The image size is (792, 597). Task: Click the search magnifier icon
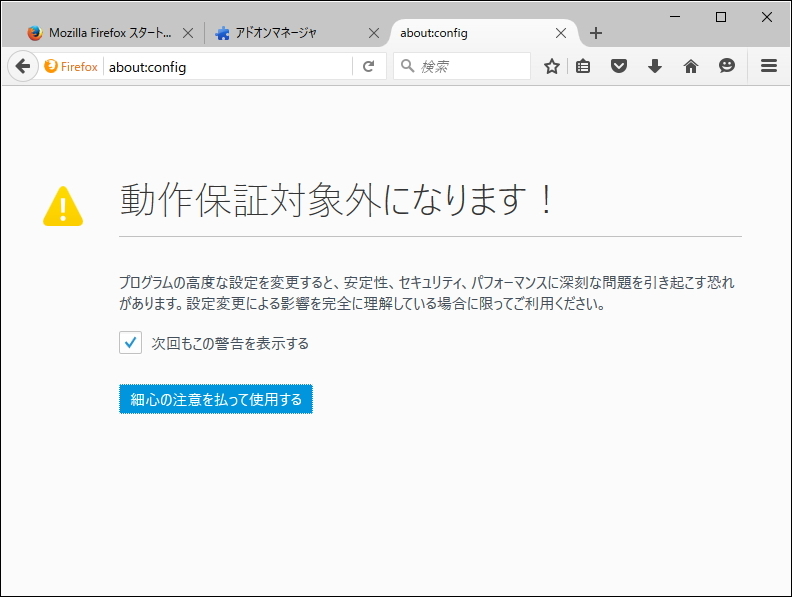click(x=407, y=66)
